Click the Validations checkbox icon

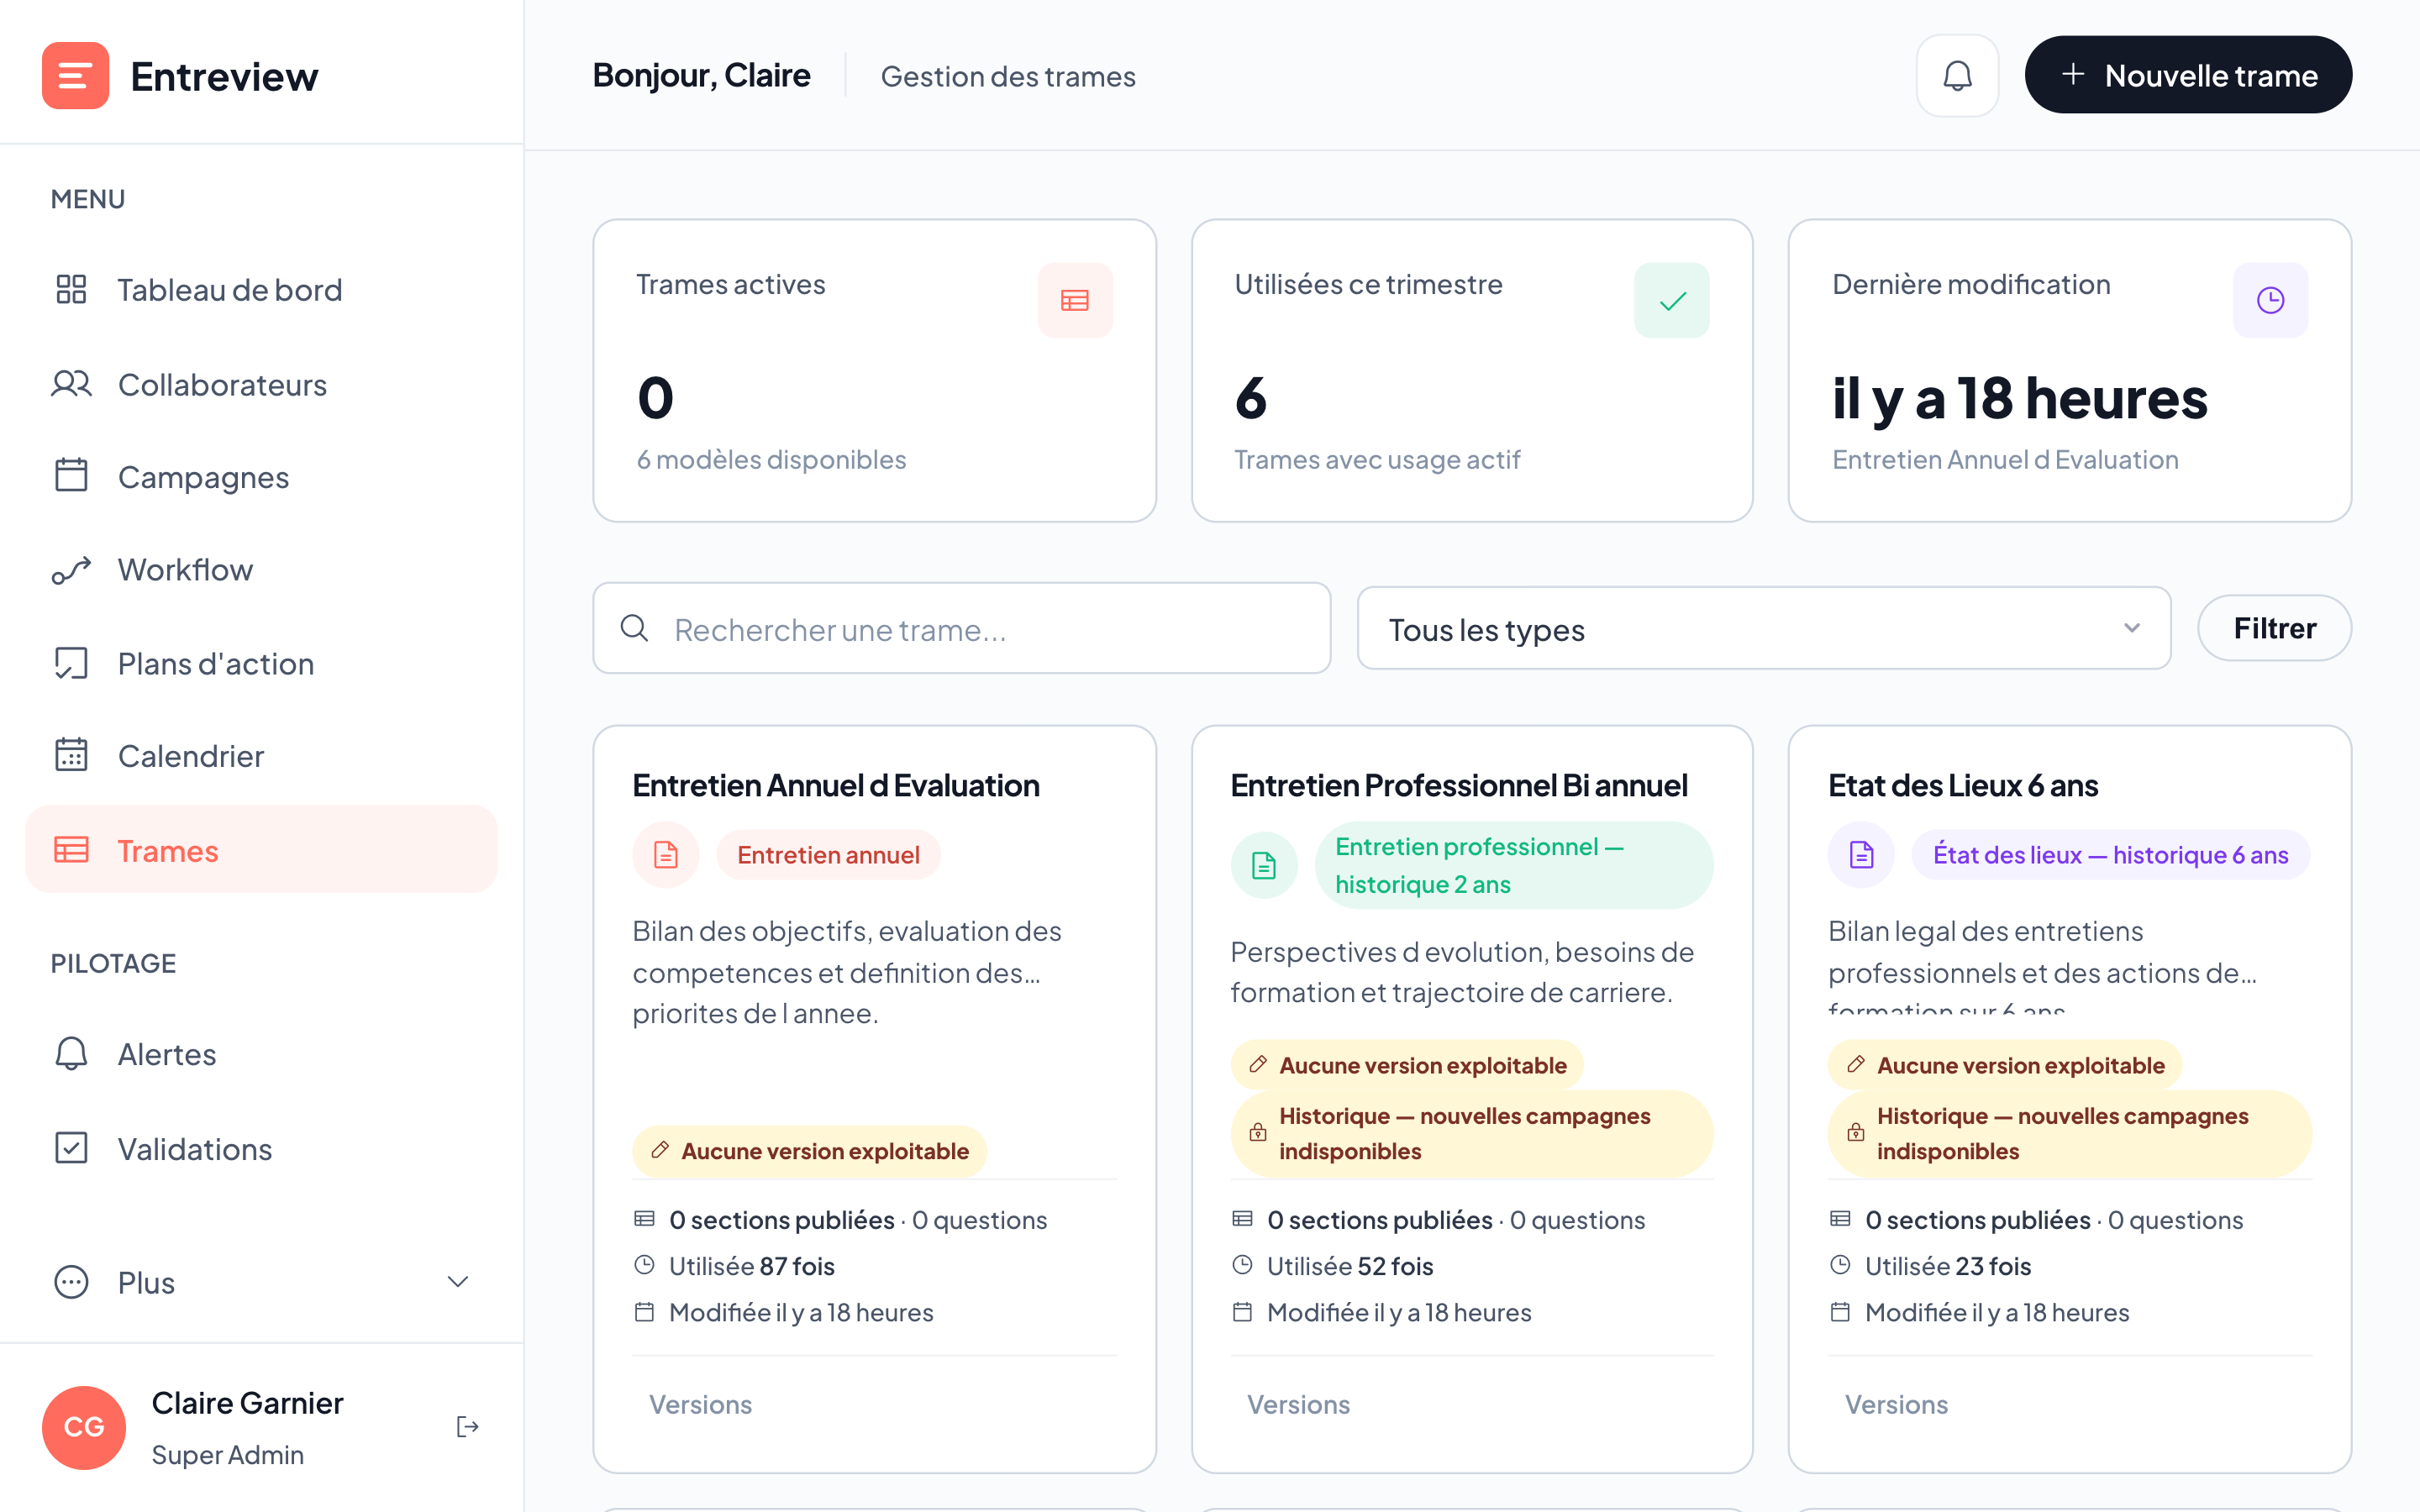pos(71,1148)
